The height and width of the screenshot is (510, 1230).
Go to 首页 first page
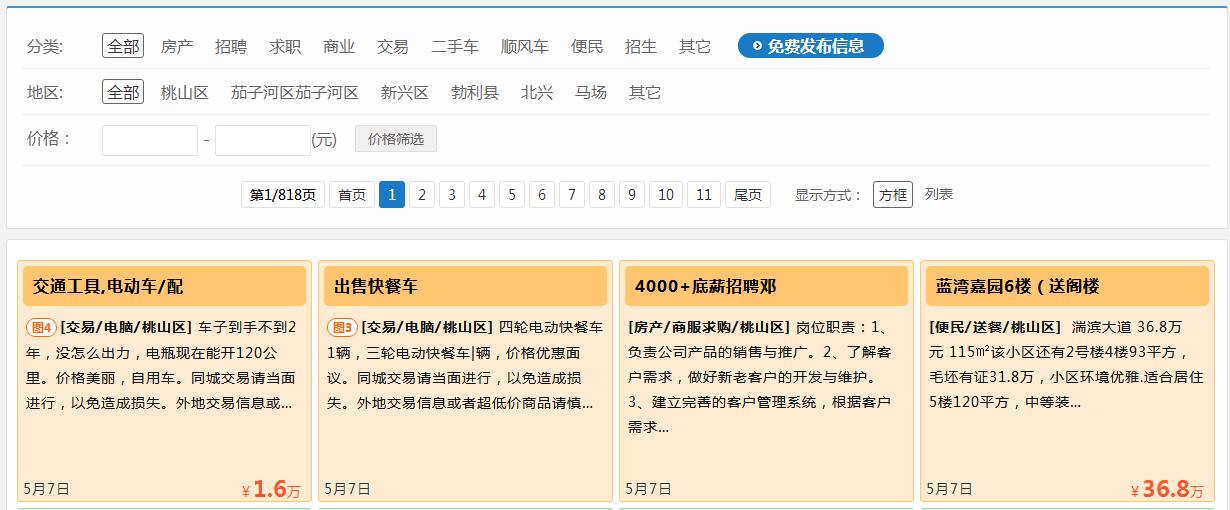click(x=351, y=195)
